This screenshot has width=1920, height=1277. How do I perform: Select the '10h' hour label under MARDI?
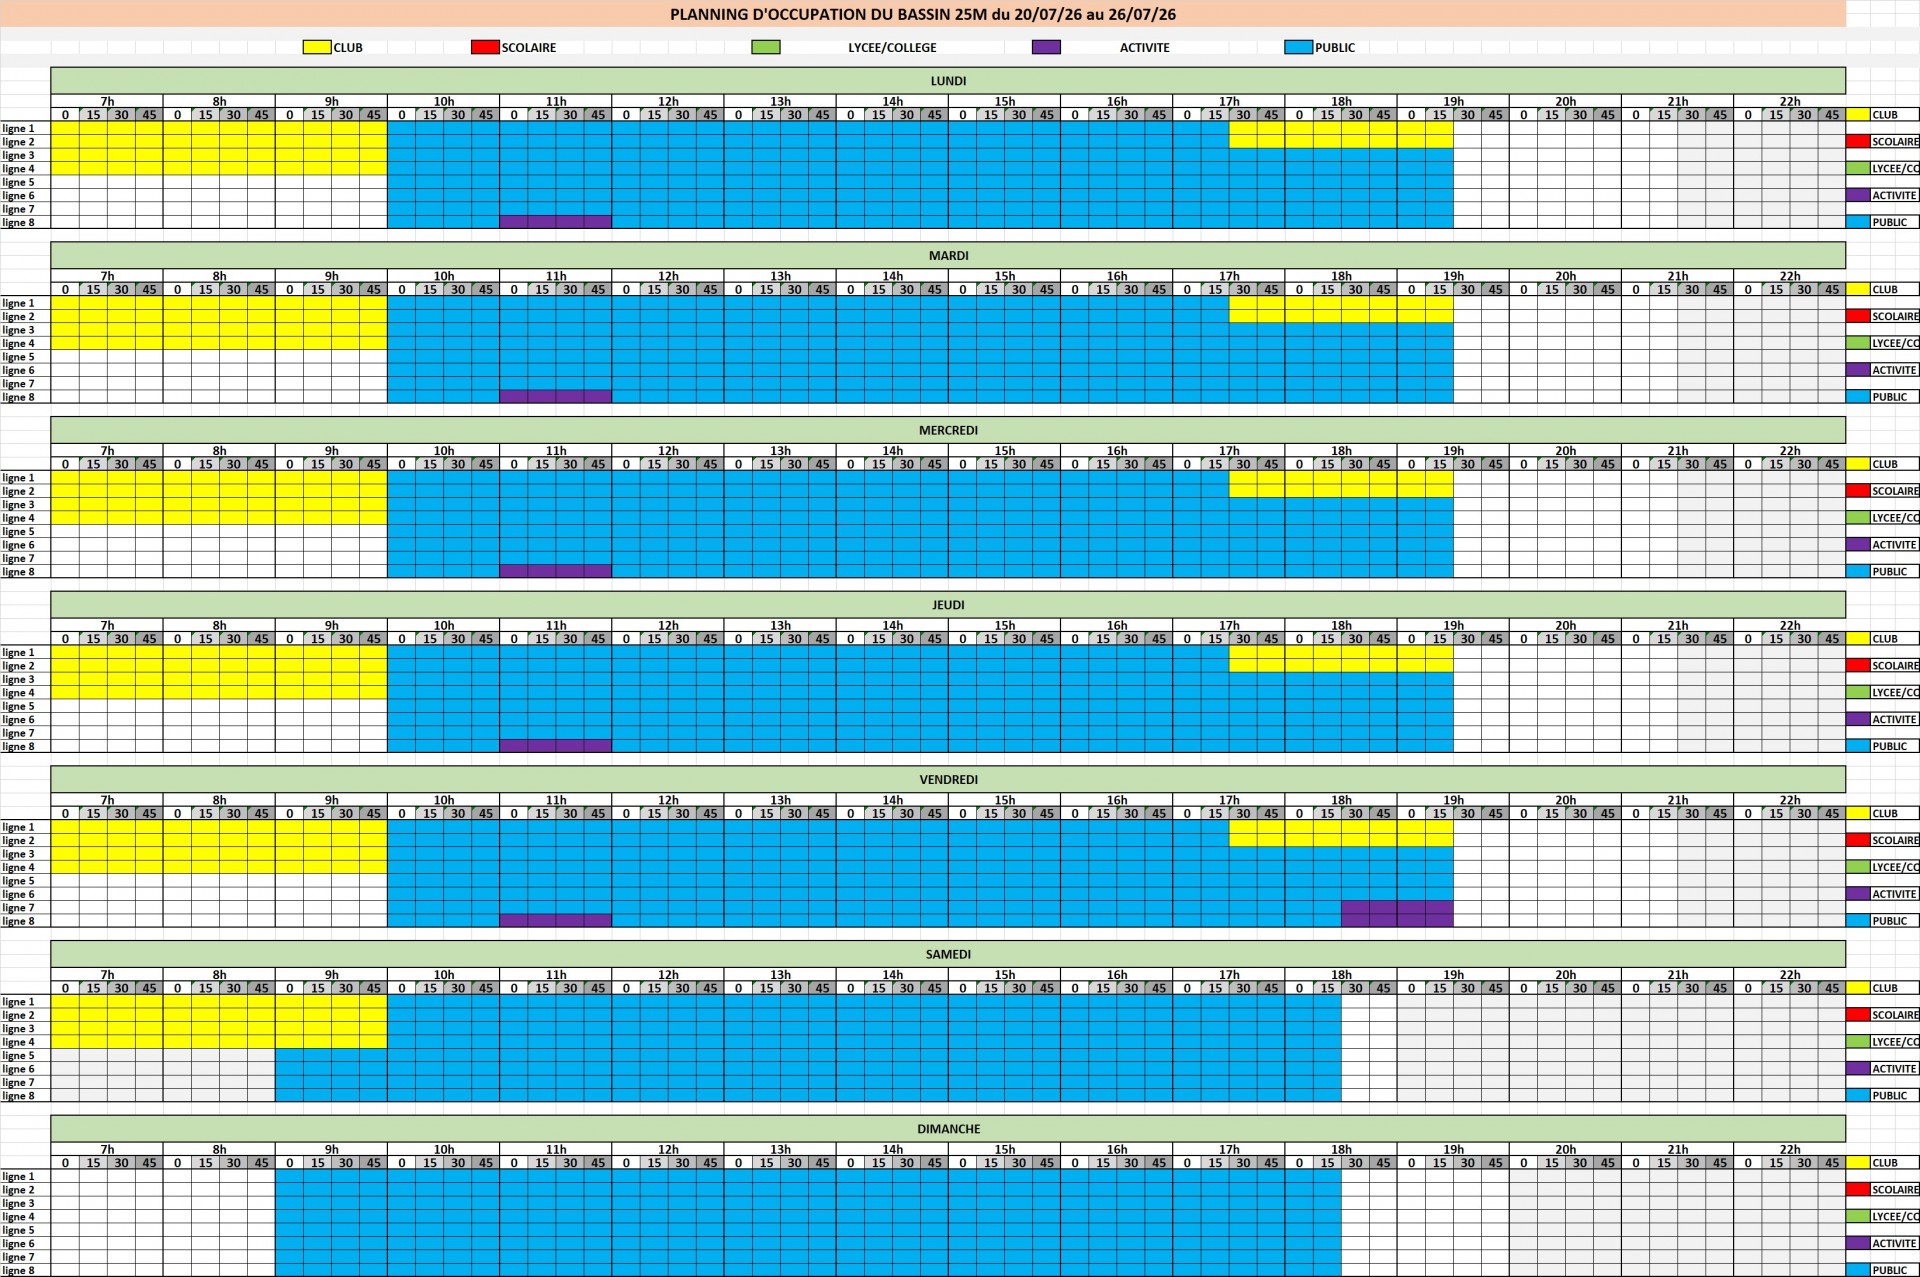[x=444, y=276]
